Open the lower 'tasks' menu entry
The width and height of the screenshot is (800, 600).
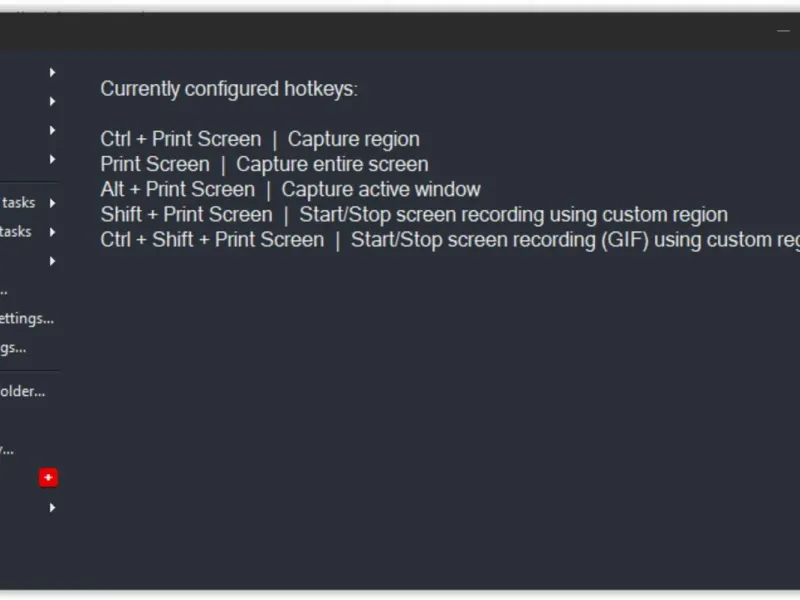pyautogui.click(x=16, y=232)
